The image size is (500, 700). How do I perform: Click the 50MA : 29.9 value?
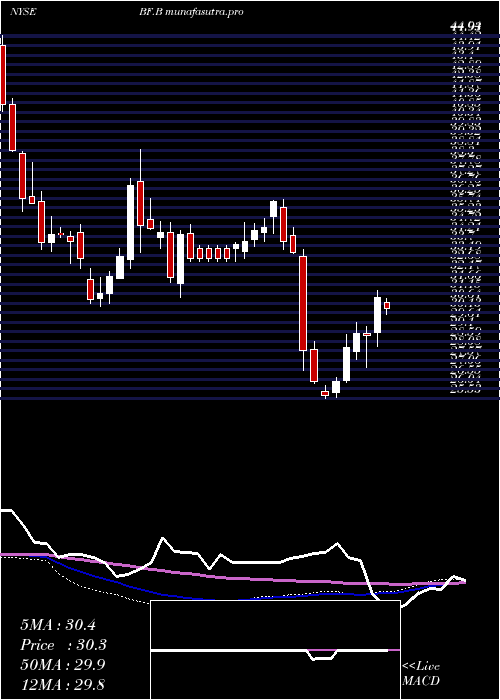click(63, 665)
